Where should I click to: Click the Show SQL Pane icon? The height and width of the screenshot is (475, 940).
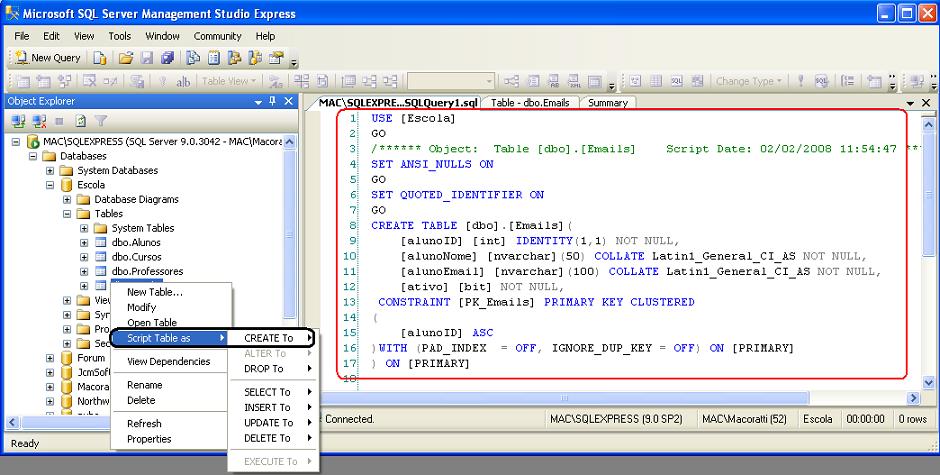click(677, 81)
